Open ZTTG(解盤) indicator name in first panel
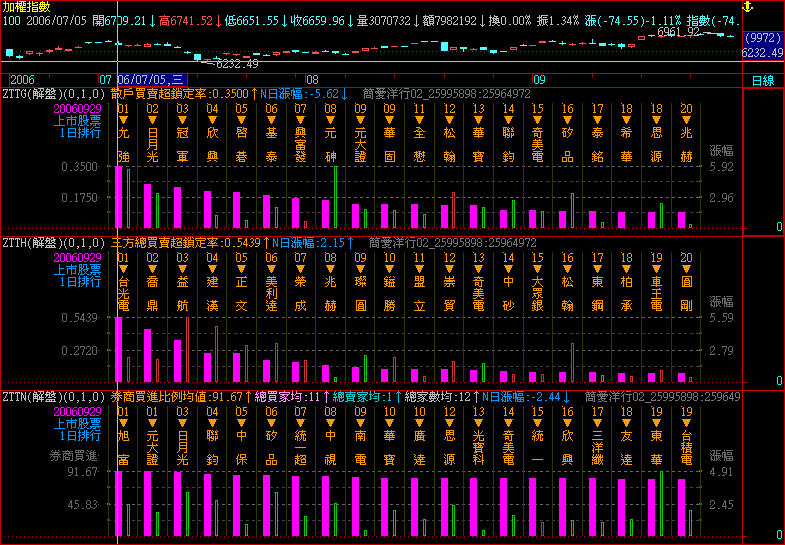The width and height of the screenshot is (785, 545). (34, 93)
